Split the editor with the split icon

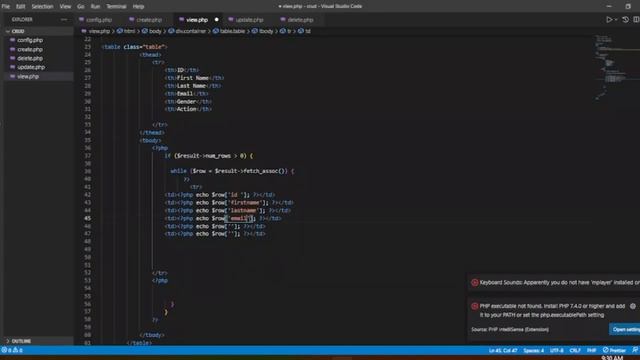pyautogui.click(x=636, y=20)
